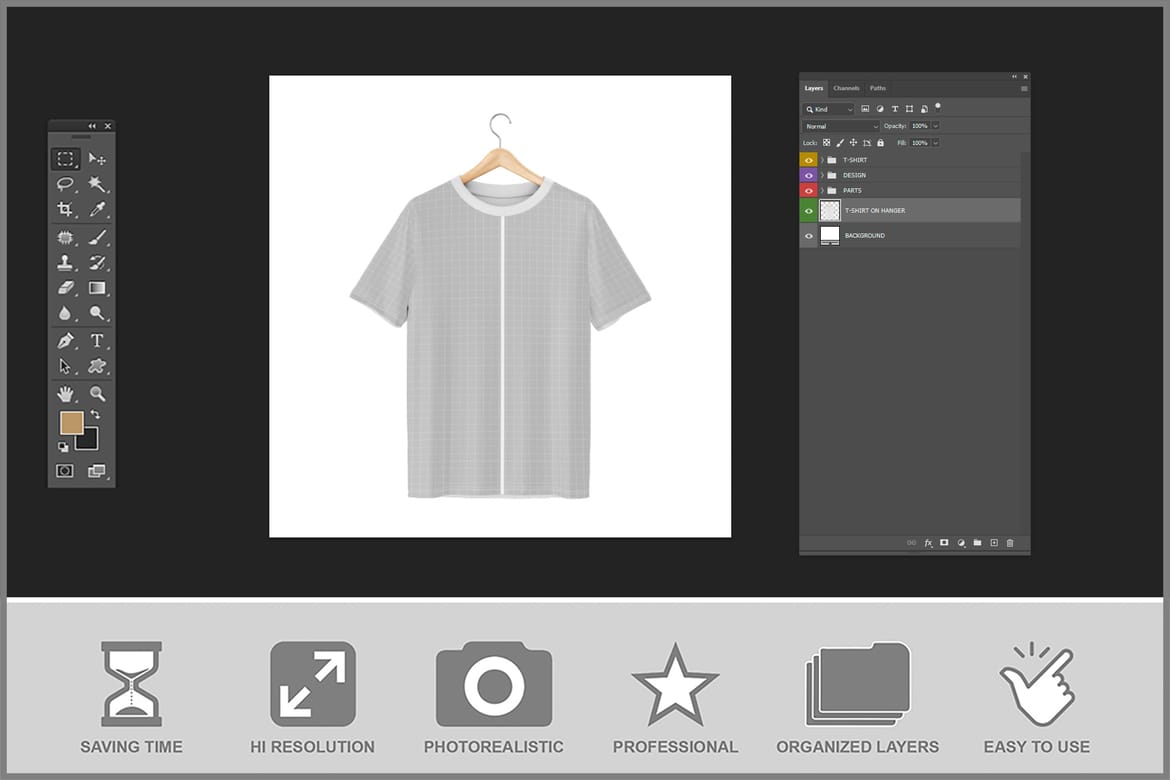The width and height of the screenshot is (1170, 780).
Task: Select the Clone Stamp tool
Action: point(66,262)
